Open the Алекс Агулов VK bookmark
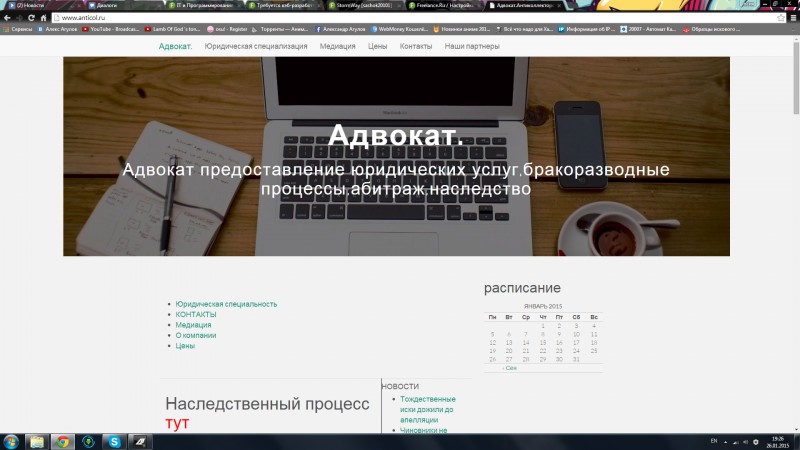 57,29
